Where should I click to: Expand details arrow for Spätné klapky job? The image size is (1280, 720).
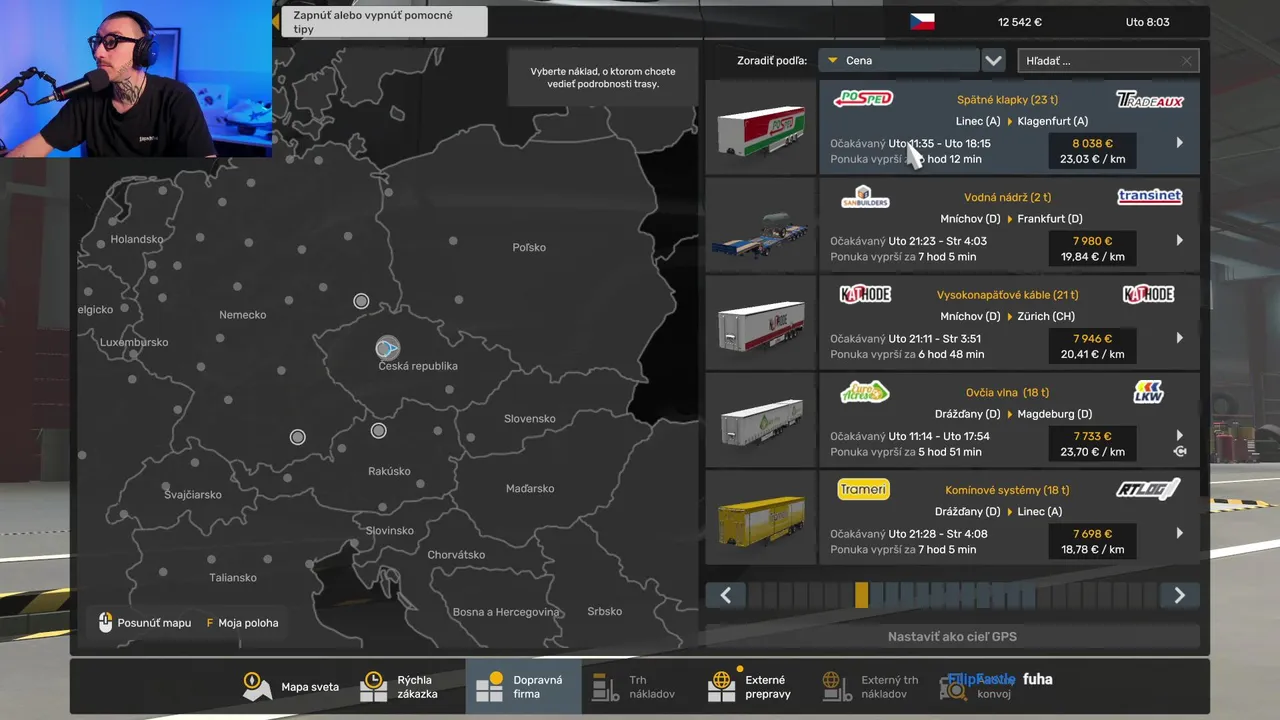click(1180, 143)
